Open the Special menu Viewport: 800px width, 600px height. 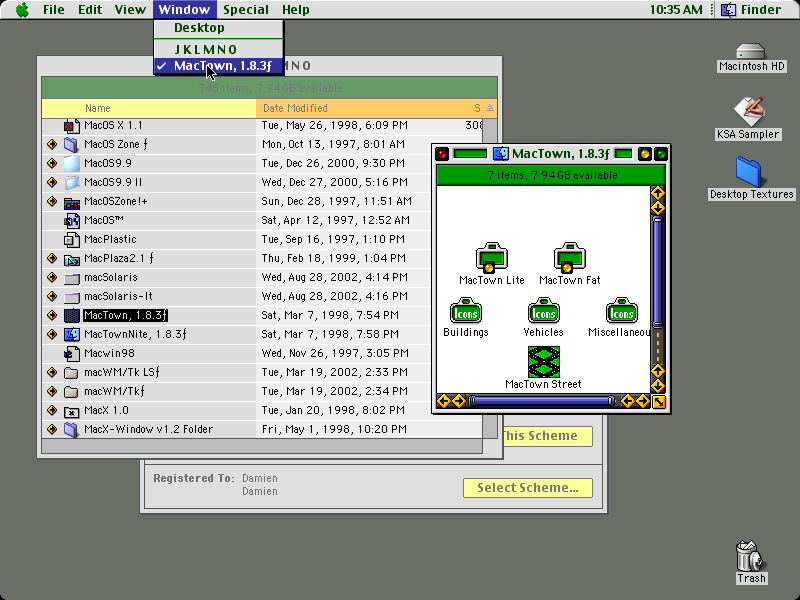[x=245, y=10]
